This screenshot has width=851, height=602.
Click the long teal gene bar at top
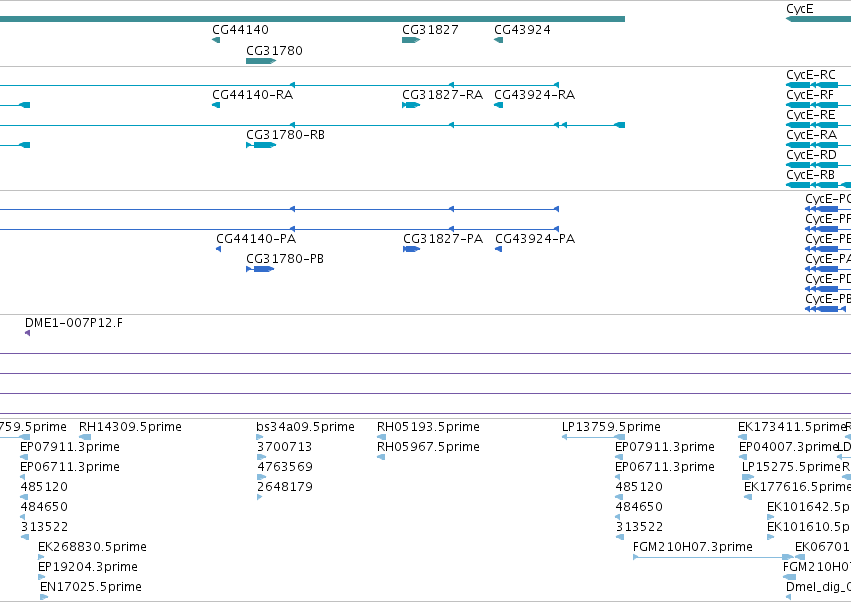pos(312,19)
